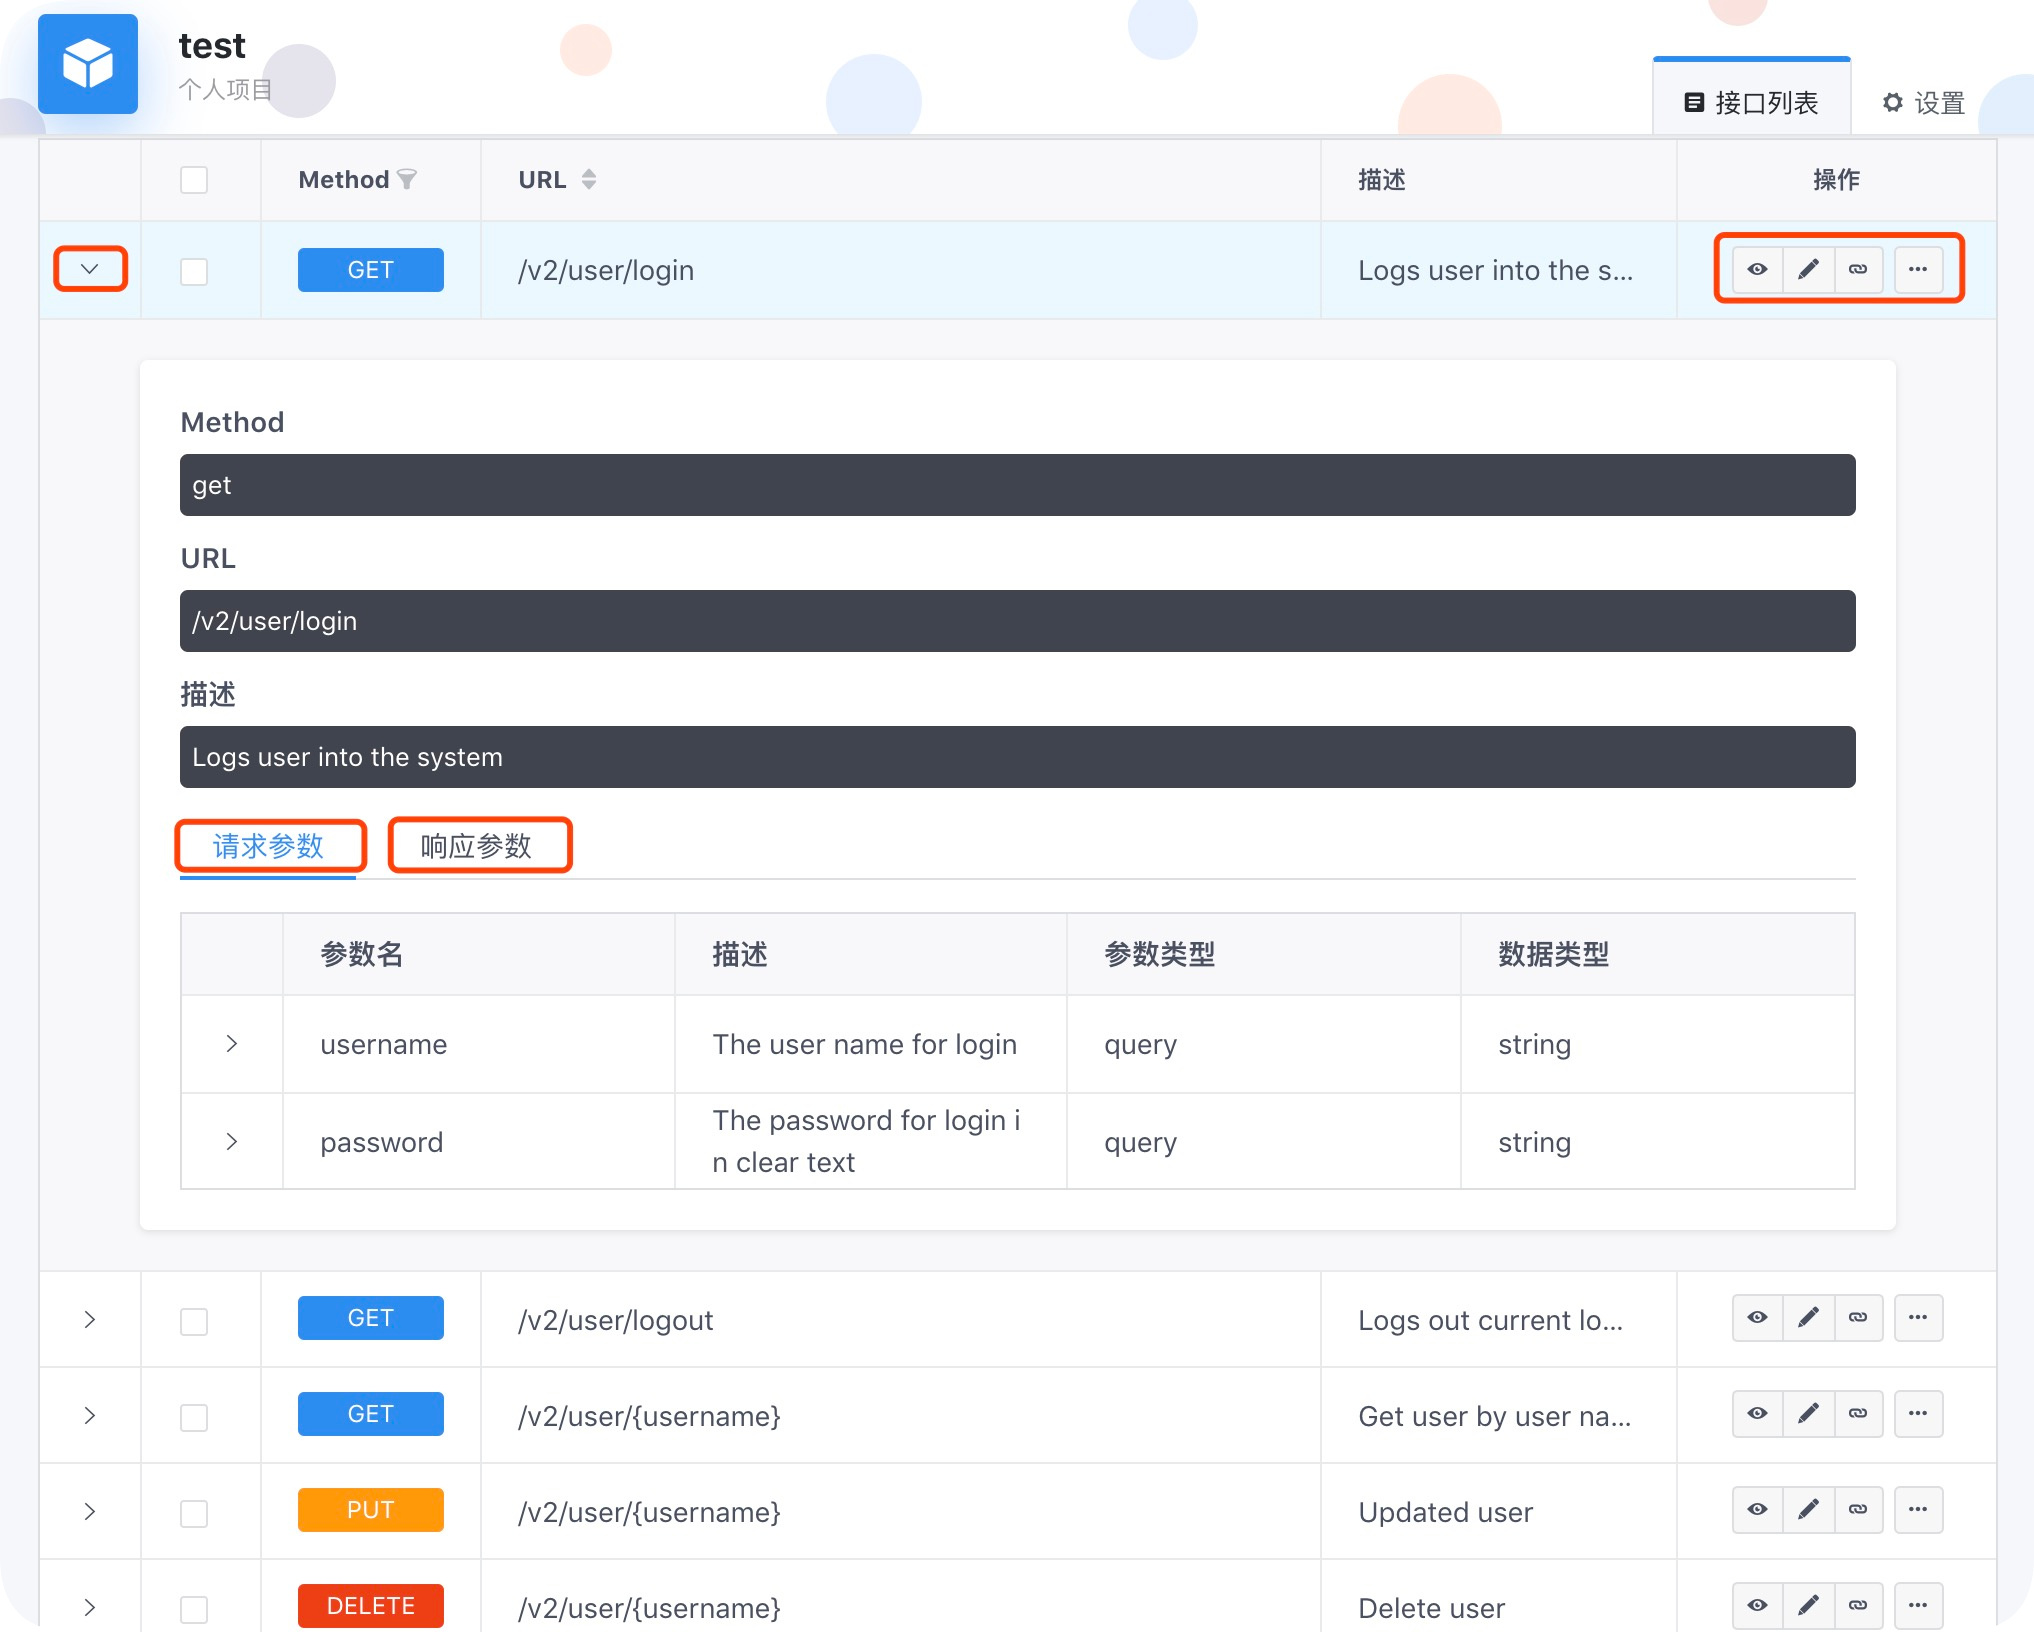Click the PUT badge for Updated user
The image size is (2034, 1632).
coord(370,1509)
